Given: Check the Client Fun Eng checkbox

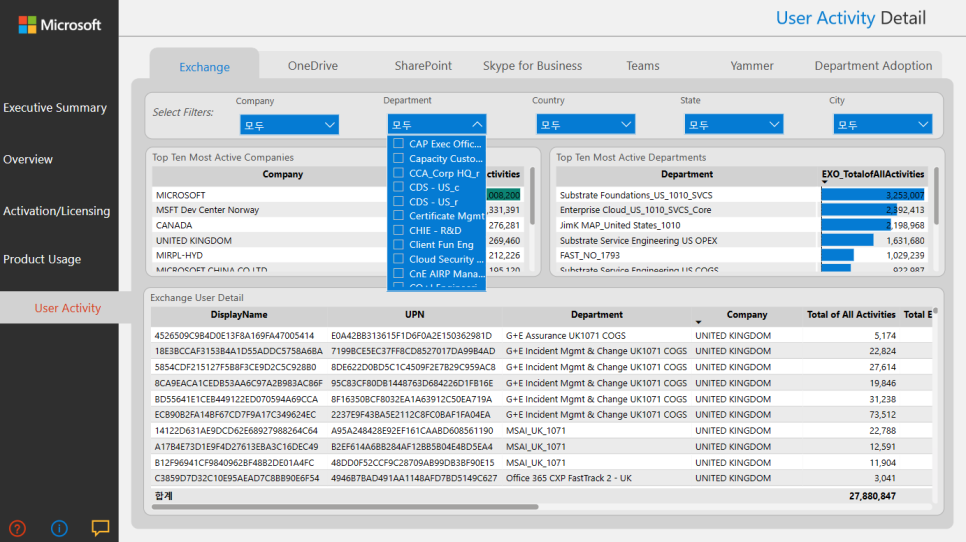Looking at the screenshot, I should coord(399,245).
